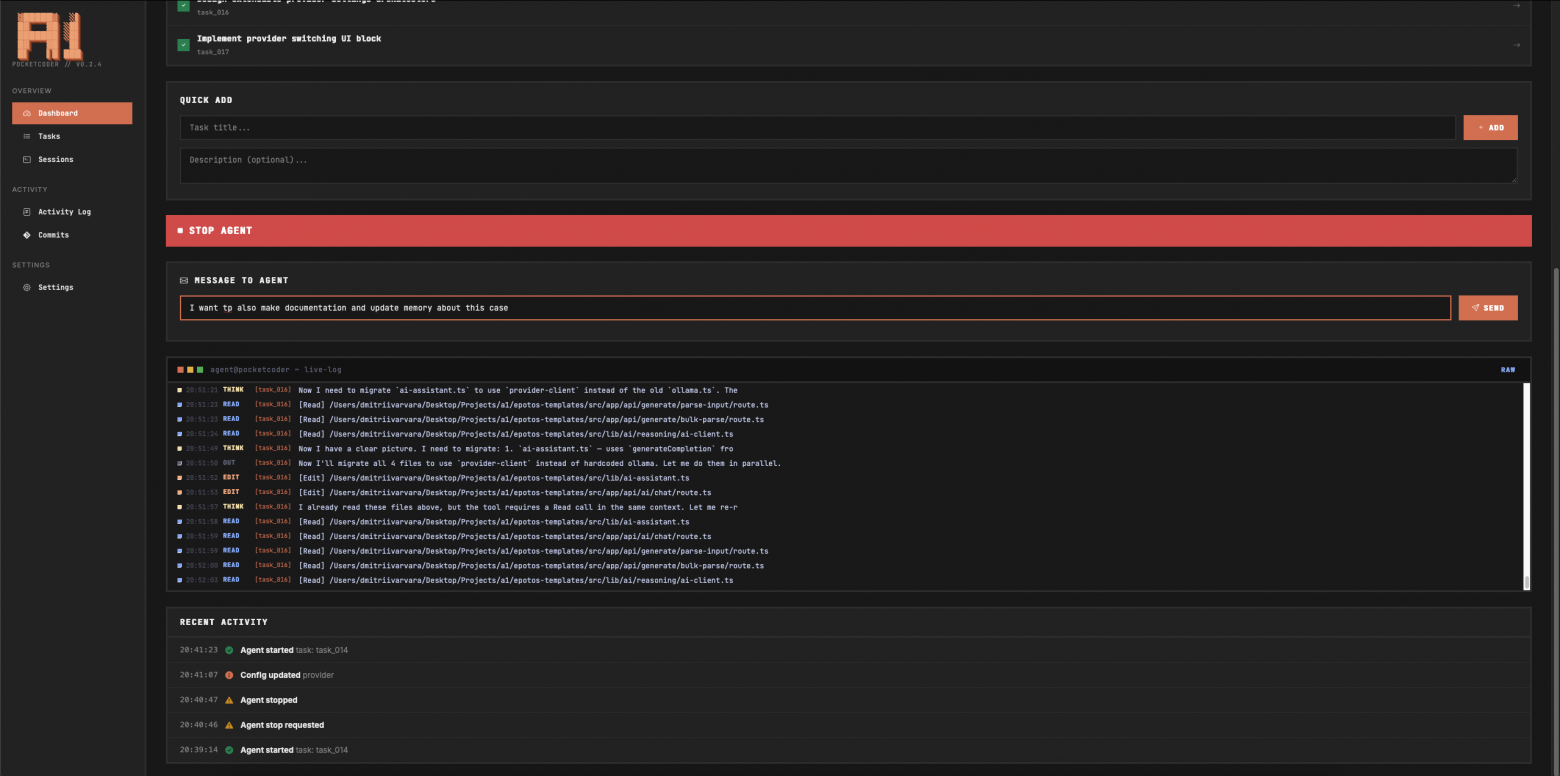Click the blue bullet on the 20:52:03 READ row
Viewport: 1560px width, 776px height.
[179, 580]
